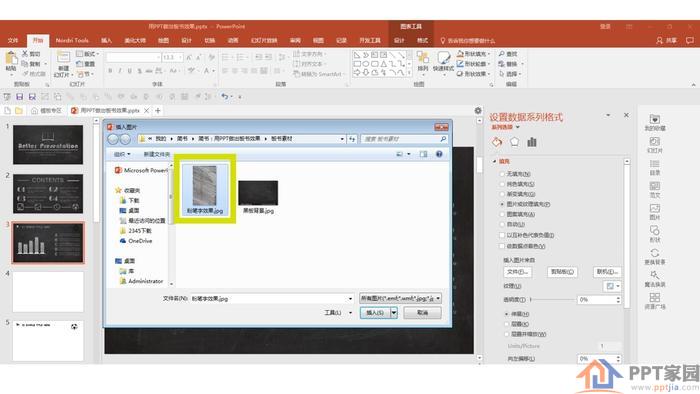Open the font size dropdown
This screenshot has height=394, width=700.
(x=180, y=58)
